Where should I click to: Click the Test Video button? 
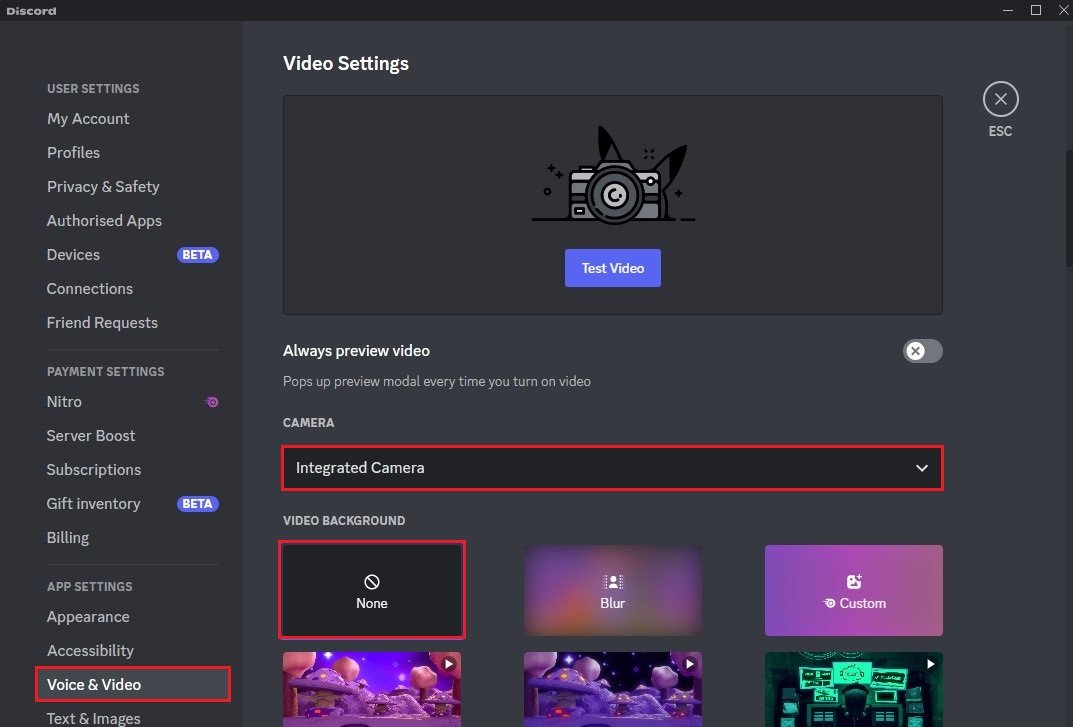coord(612,267)
